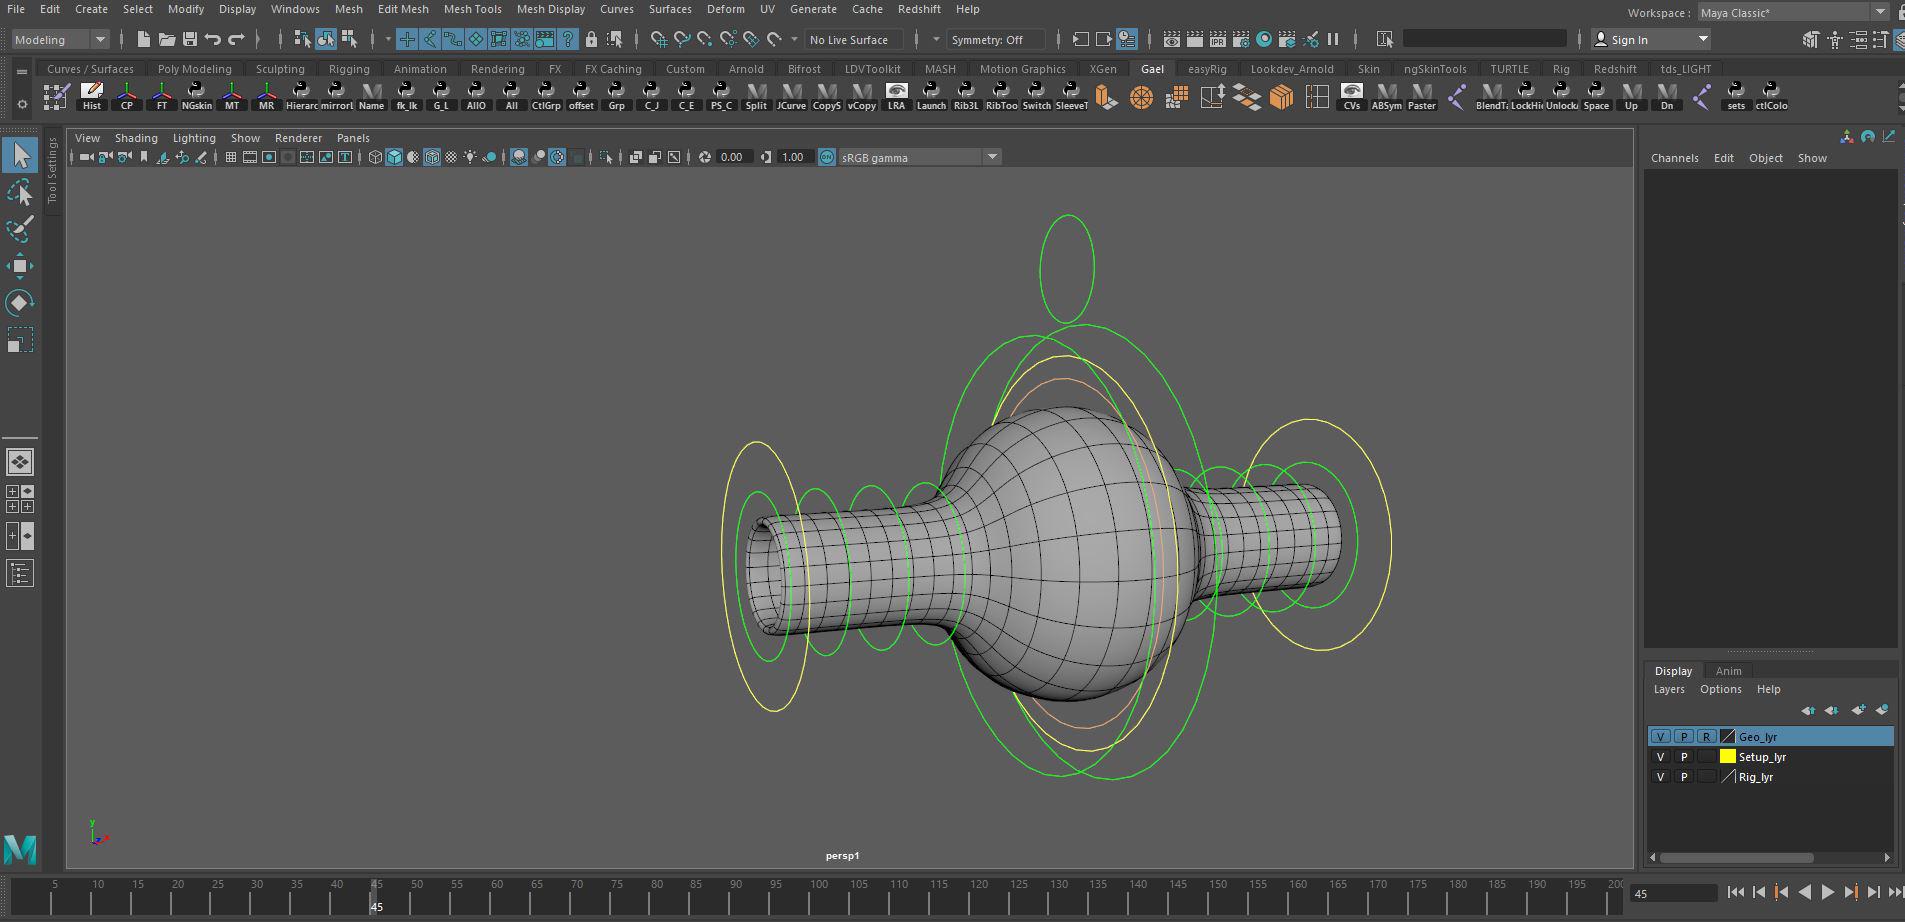
Task: Click the Undo arrow icon
Action: pyautogui.click(x=213, y=40)
